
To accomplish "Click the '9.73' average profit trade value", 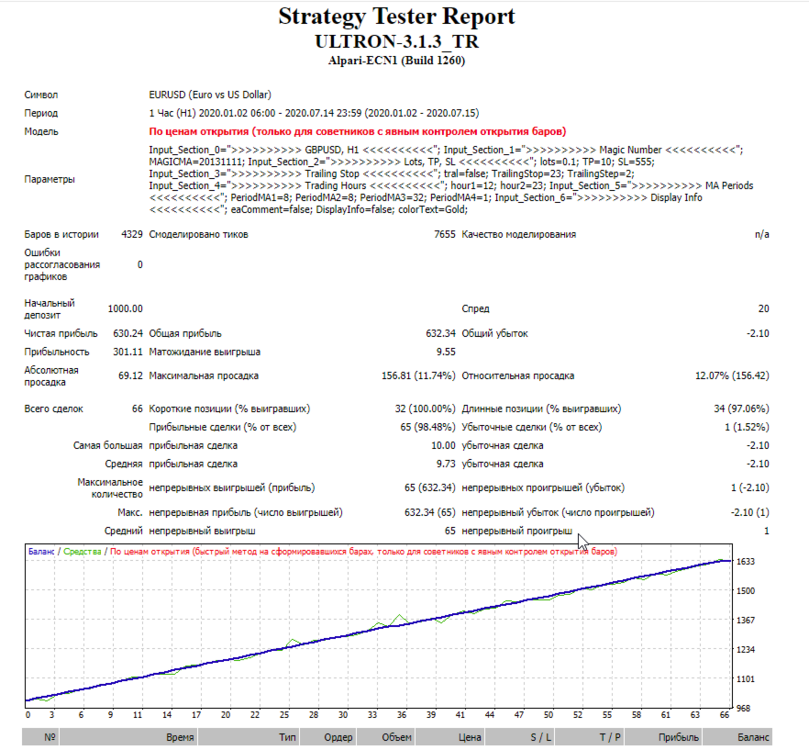I will coord(446,464).
